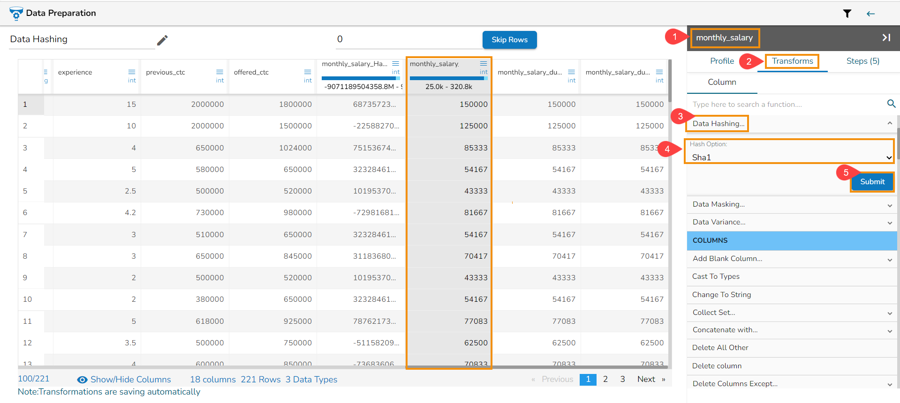Expand the Data Masking section

(x=790, y=205)
